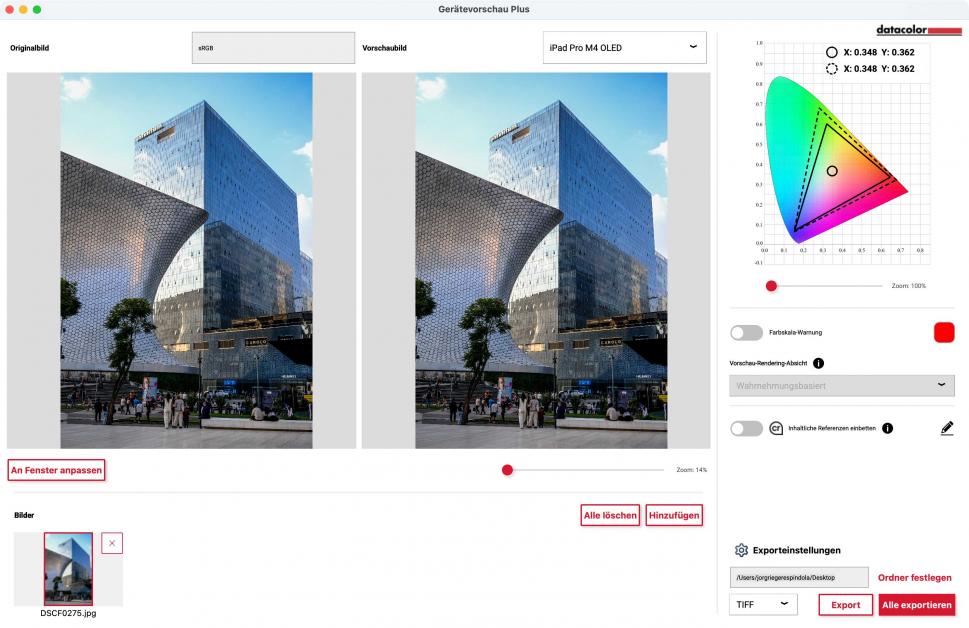Click the Alle exportieren button
969x628 pixels.
click(x=916, y=605)
